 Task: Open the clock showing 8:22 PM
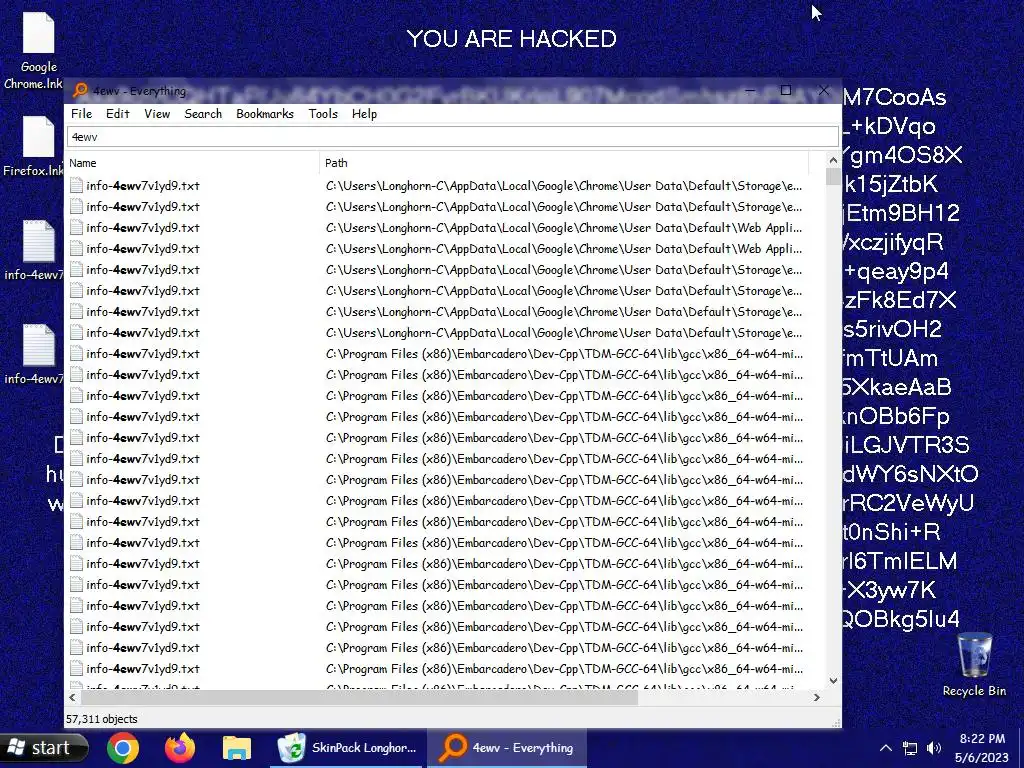click(982, 748)
